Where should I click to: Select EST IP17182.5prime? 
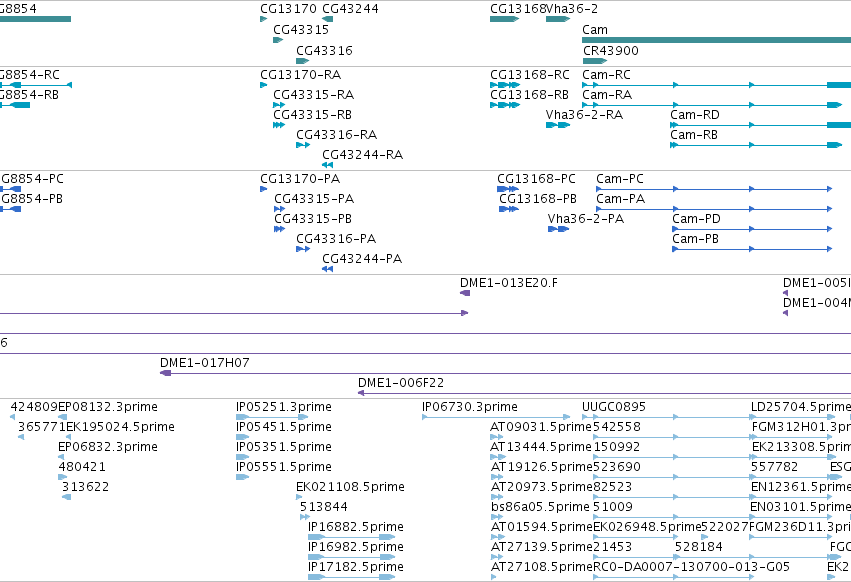(352, 577)
